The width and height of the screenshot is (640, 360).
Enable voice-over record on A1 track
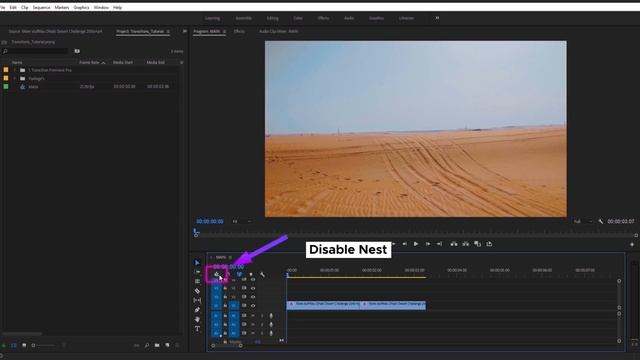click(x=271, y=316)
